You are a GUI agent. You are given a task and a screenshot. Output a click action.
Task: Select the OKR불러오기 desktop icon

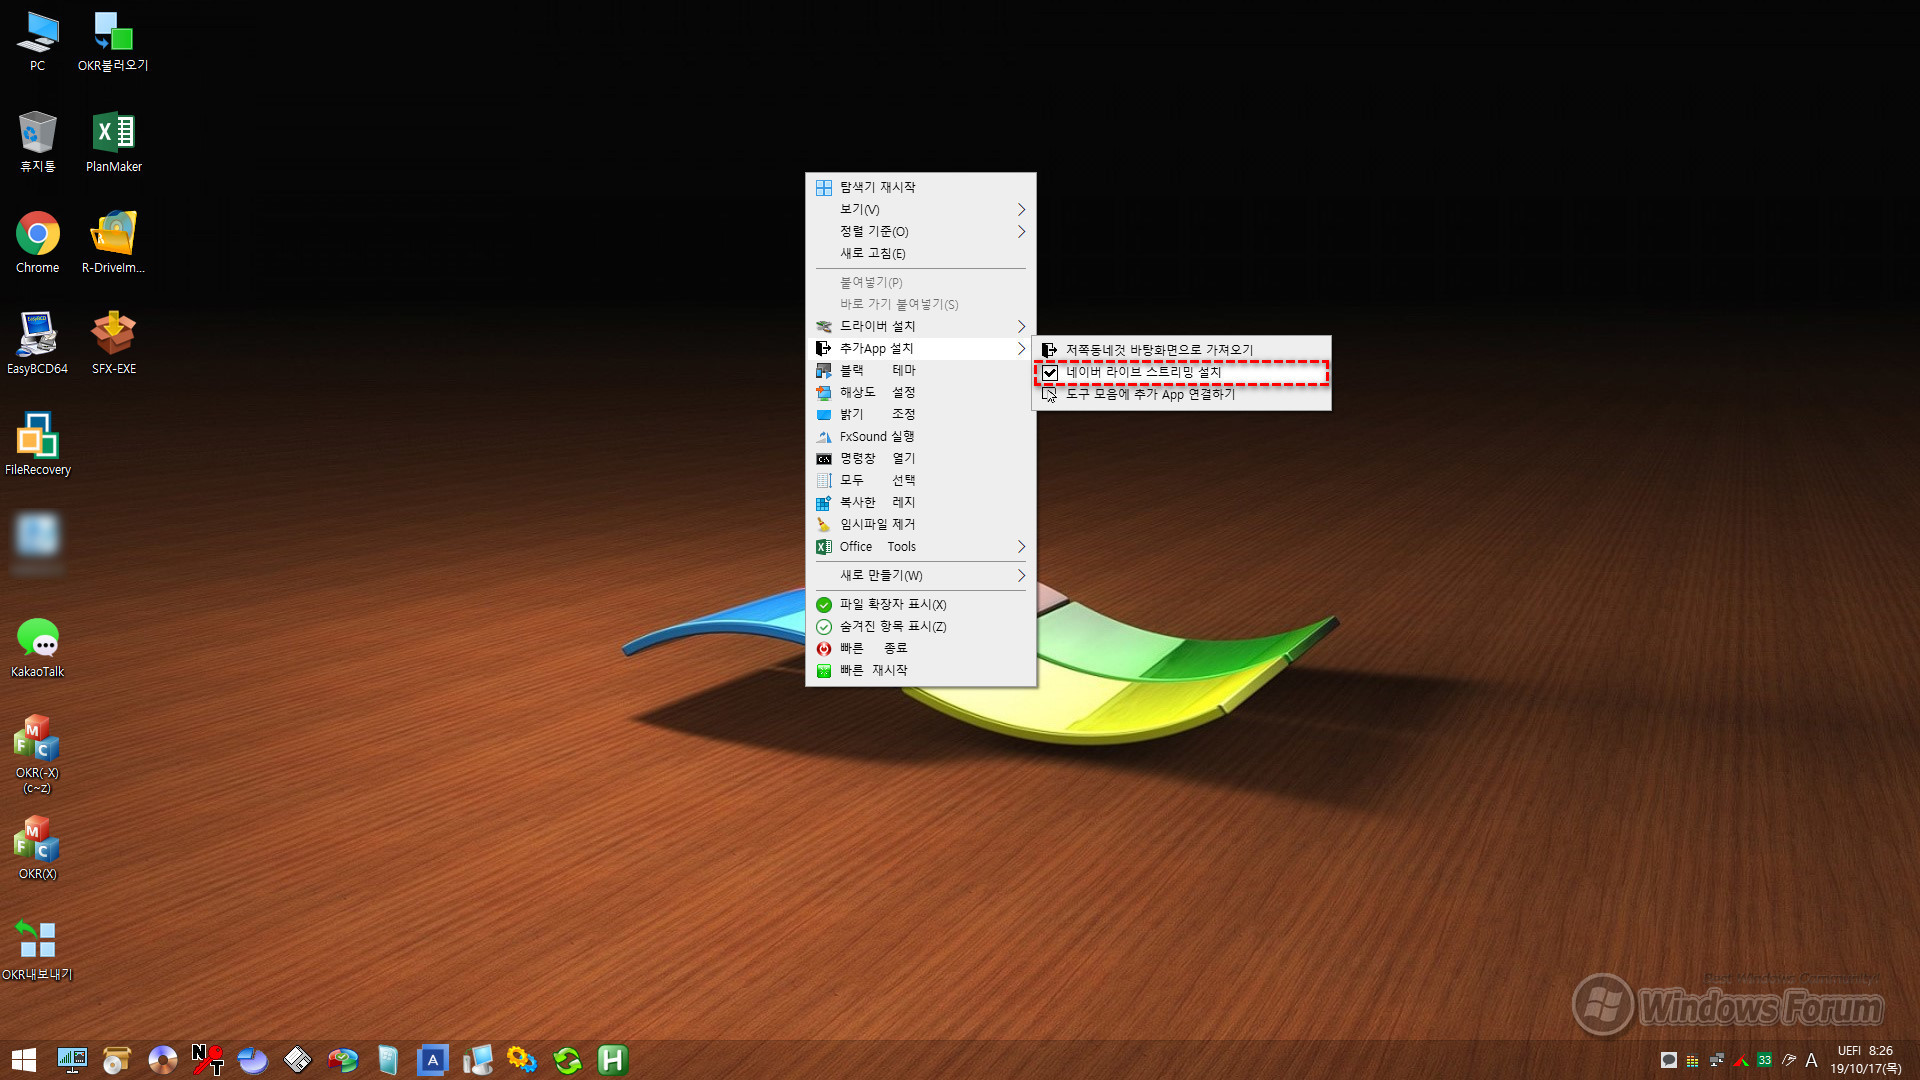(x=113, y=41)
